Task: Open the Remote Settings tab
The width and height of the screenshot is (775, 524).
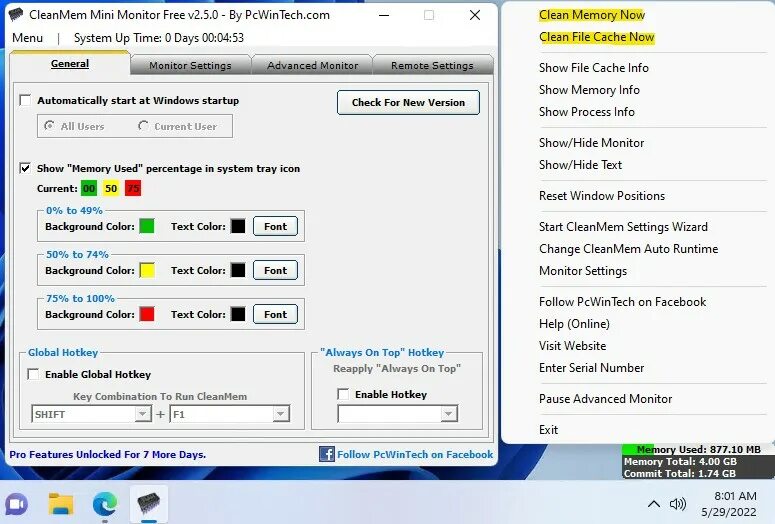Action: point(432,65)
